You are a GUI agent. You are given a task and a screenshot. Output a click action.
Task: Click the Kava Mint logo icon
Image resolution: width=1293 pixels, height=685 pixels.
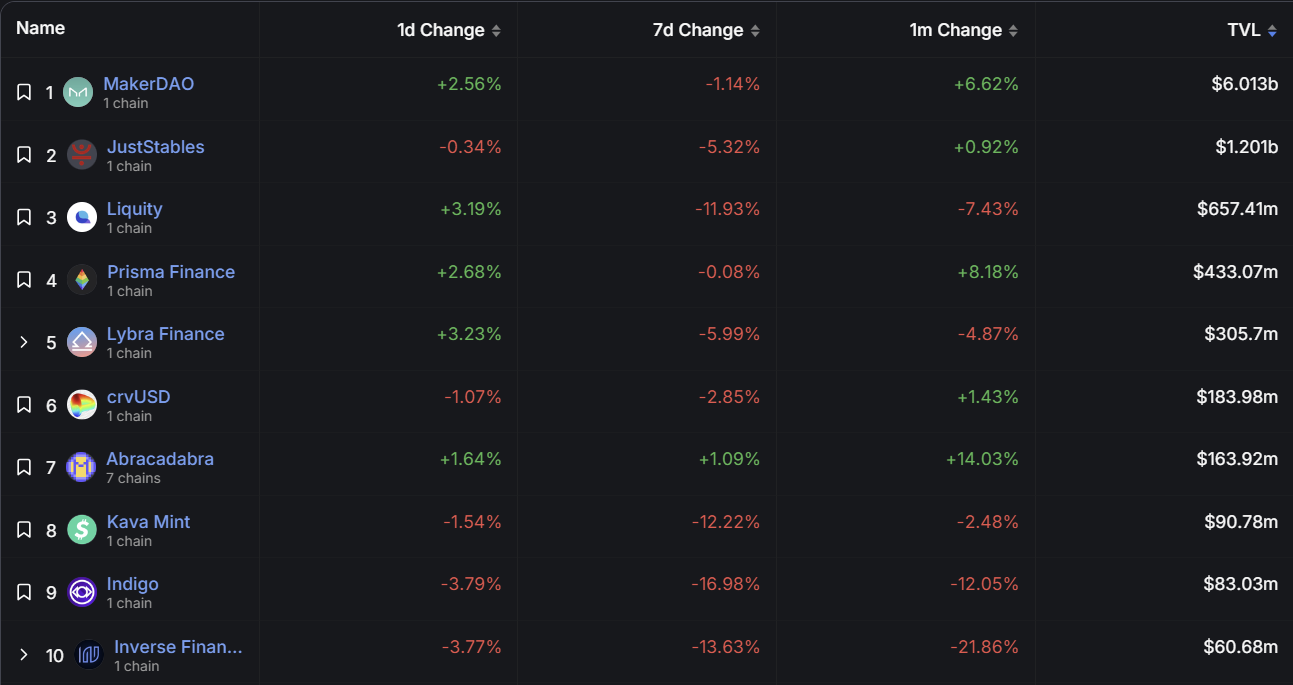[x=82, y=530]
